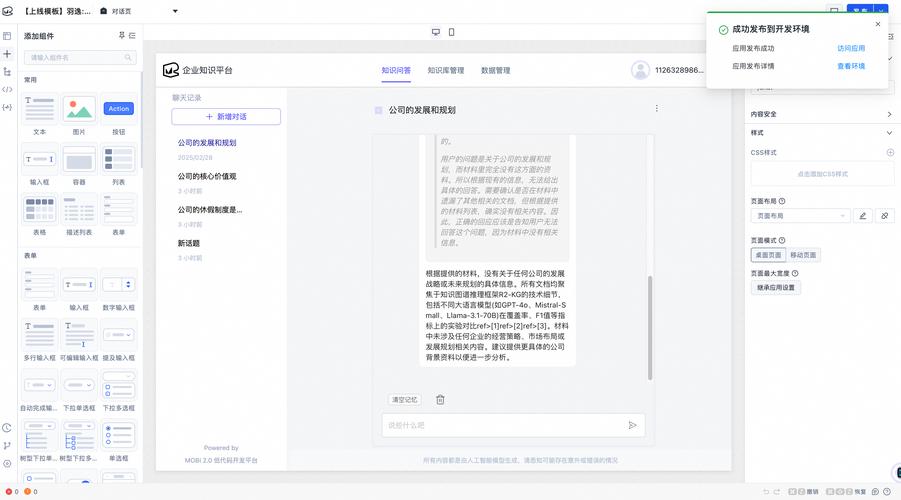Open the publish button dropdown arrow
901x500 pixels.
[x=881, y=10]
